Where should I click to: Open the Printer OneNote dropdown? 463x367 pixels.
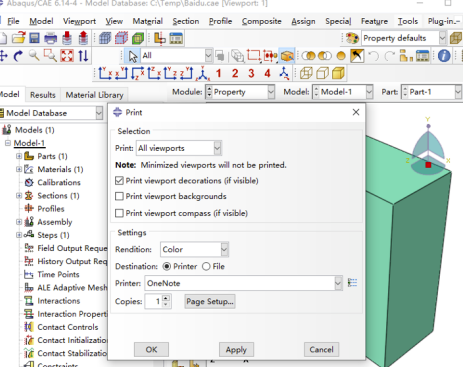pyautogui.click(x=338, y=283)
